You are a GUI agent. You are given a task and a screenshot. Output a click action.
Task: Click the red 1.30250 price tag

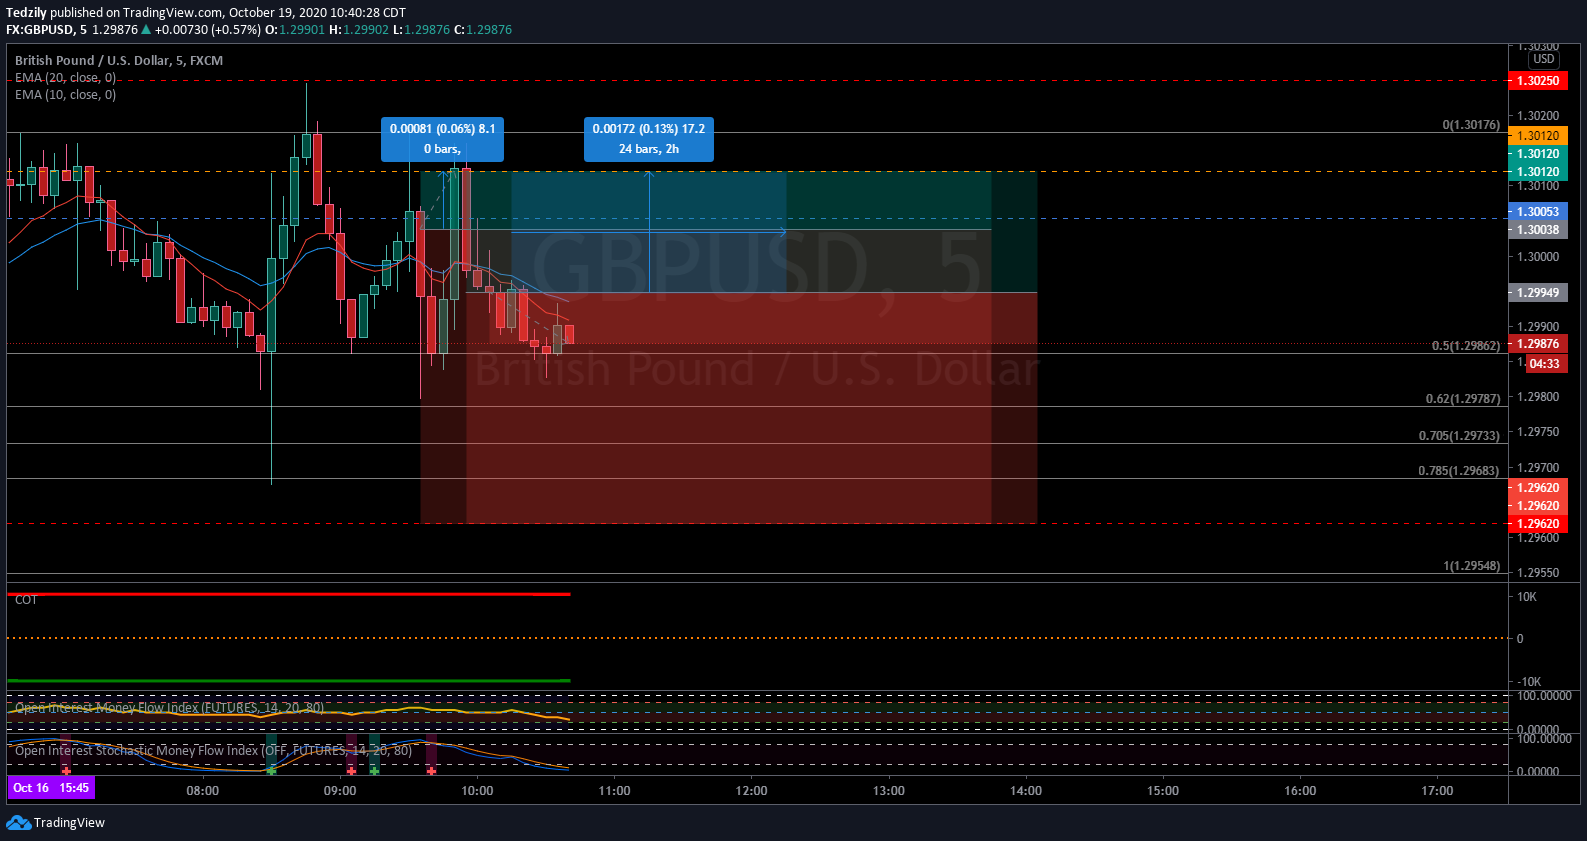click(x=1537, y=81)
